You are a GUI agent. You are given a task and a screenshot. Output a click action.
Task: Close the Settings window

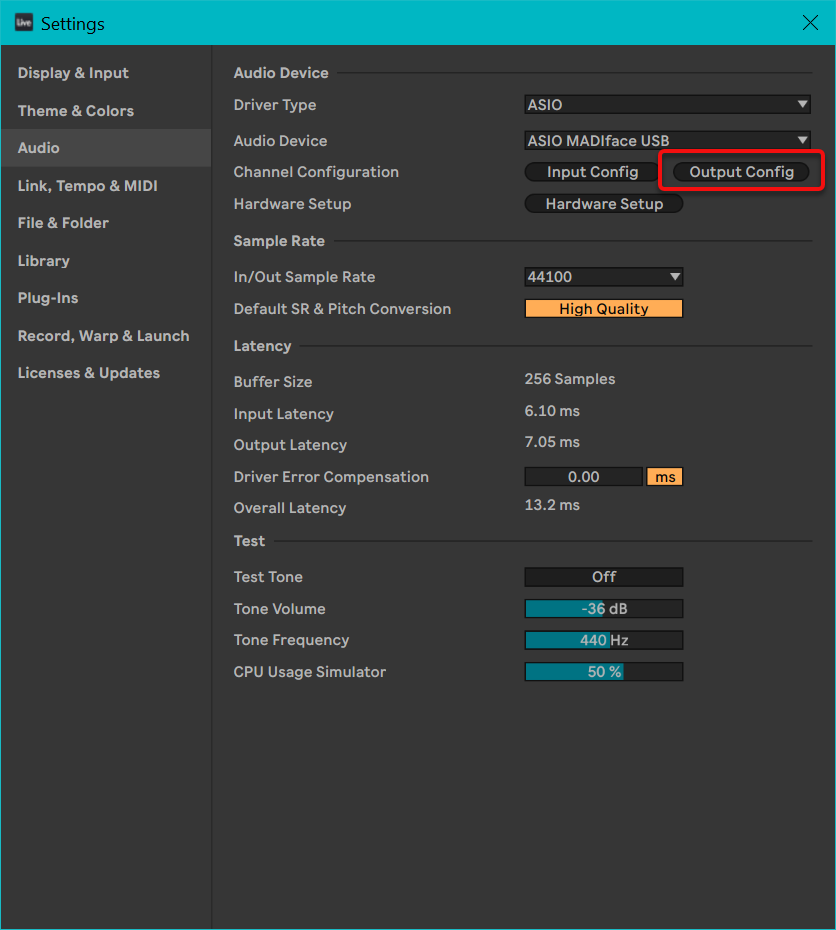click(x=810, y=23)
